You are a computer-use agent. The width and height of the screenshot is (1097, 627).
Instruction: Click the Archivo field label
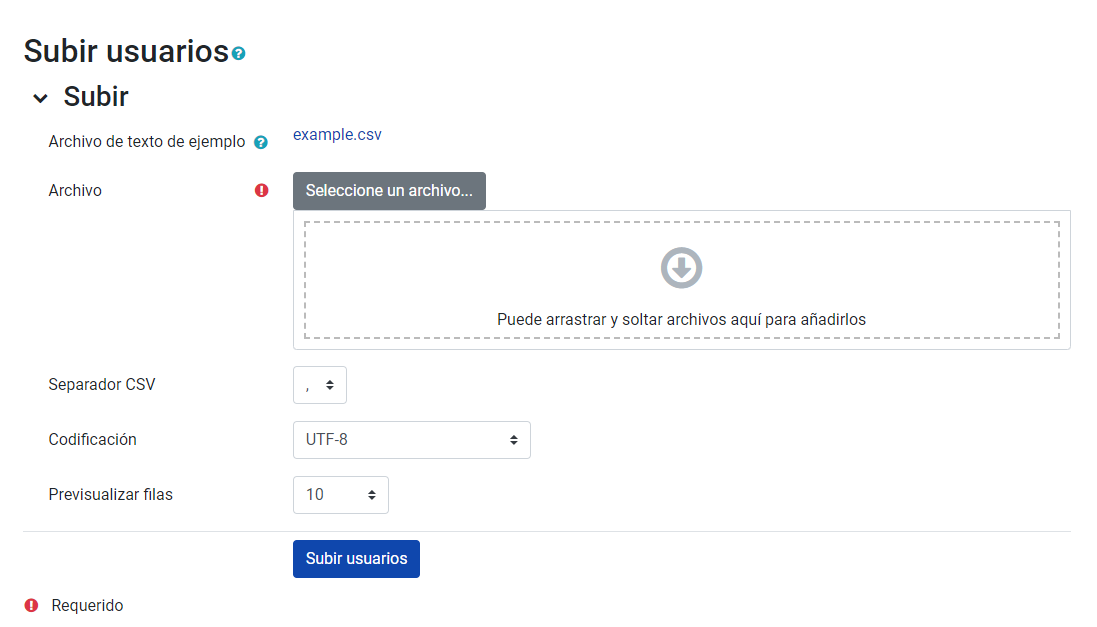click(75, 190)
